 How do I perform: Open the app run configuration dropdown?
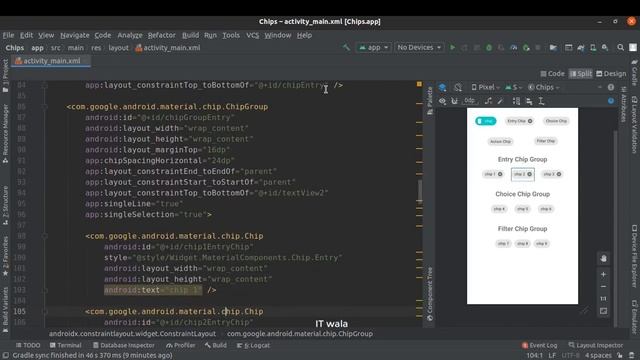click(x=373, y=48)
